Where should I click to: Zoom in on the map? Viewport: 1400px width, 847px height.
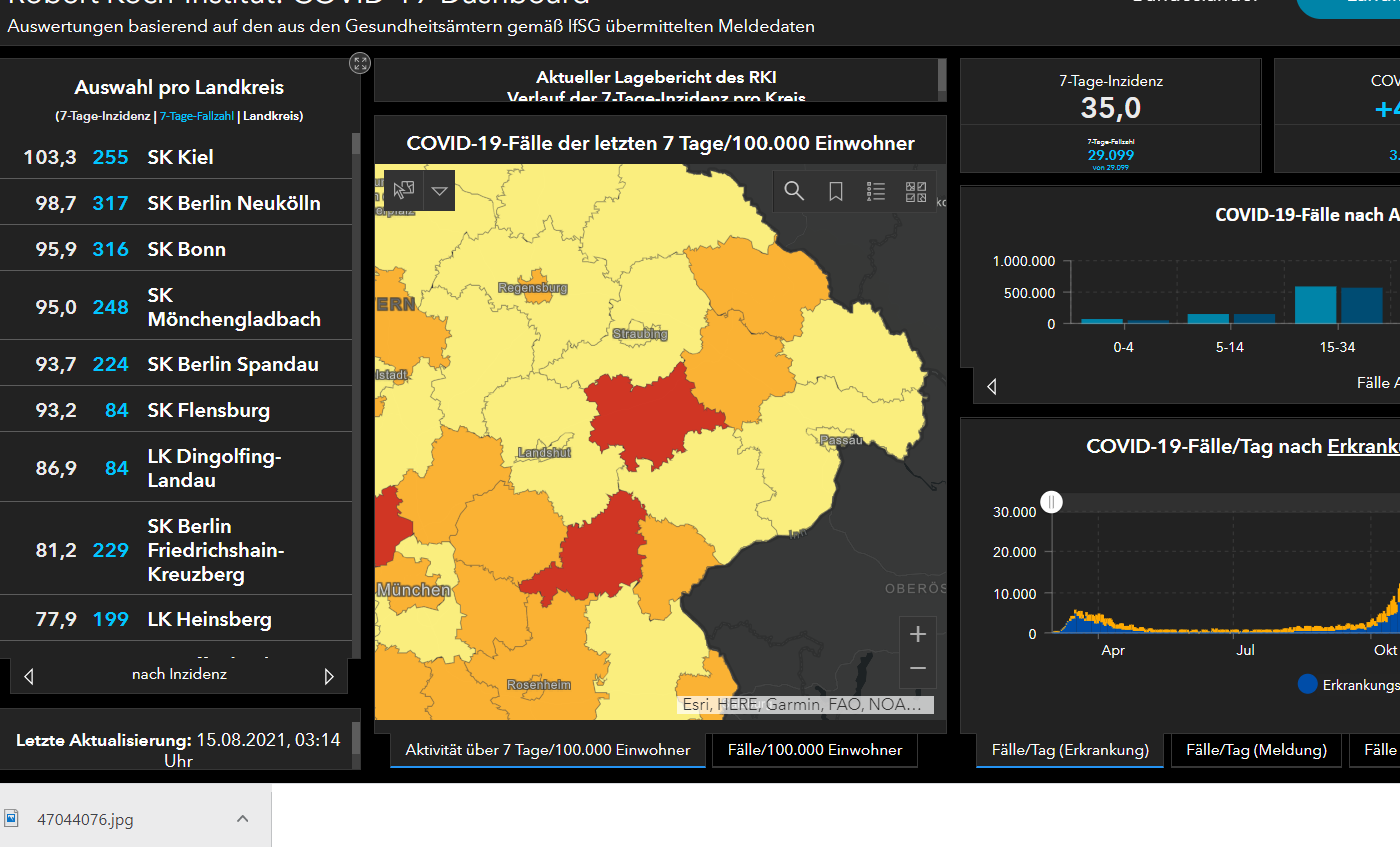pos(918,634)
